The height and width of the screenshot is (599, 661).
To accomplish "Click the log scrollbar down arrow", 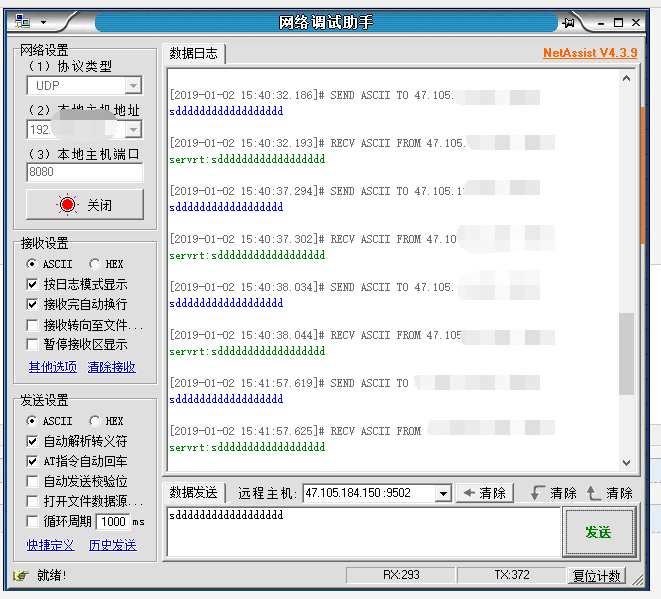I will pos(626,462).
